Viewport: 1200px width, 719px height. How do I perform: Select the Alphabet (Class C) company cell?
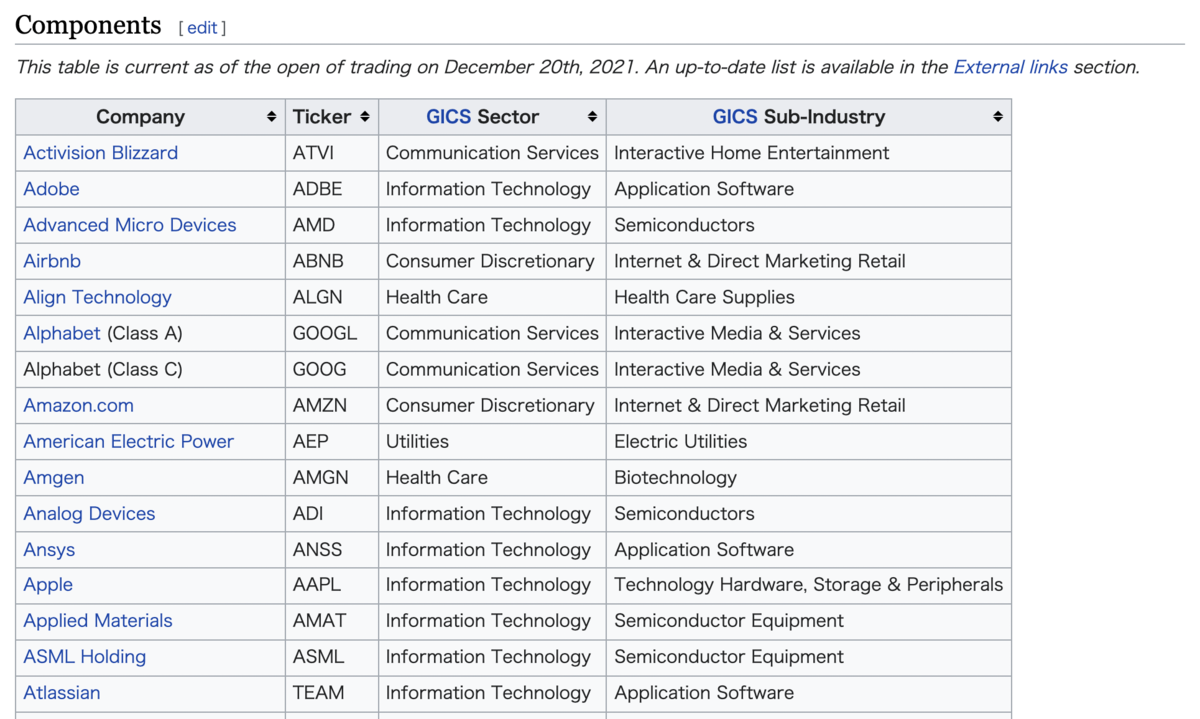150,369
